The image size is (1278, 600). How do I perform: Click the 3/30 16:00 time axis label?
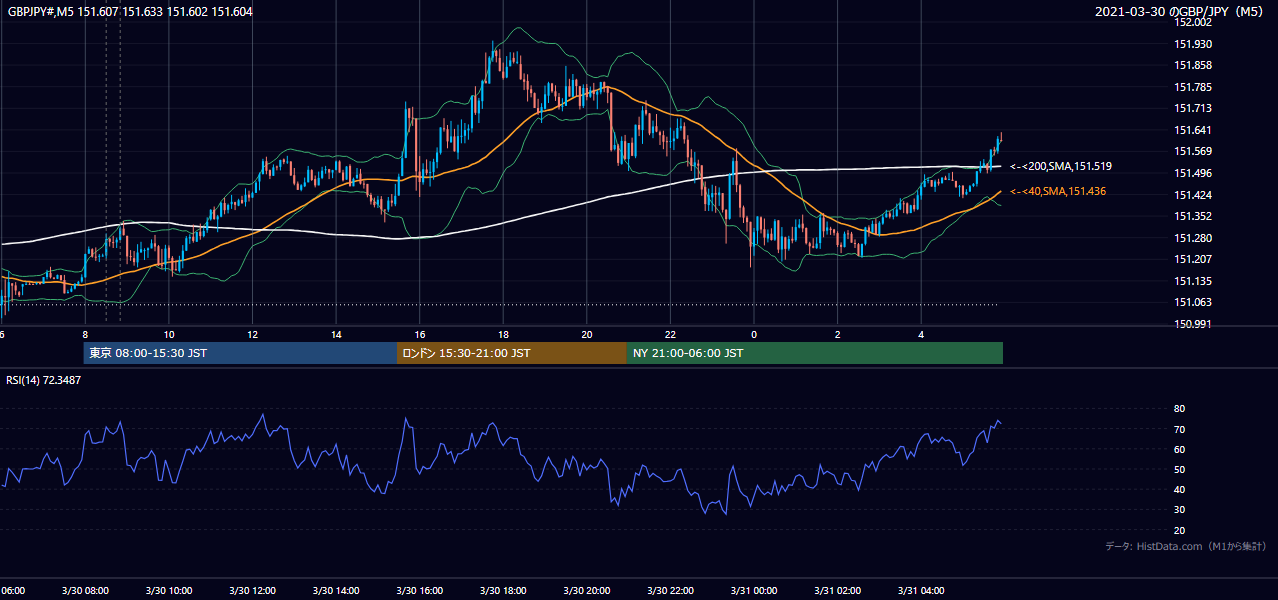pos(419,591)
